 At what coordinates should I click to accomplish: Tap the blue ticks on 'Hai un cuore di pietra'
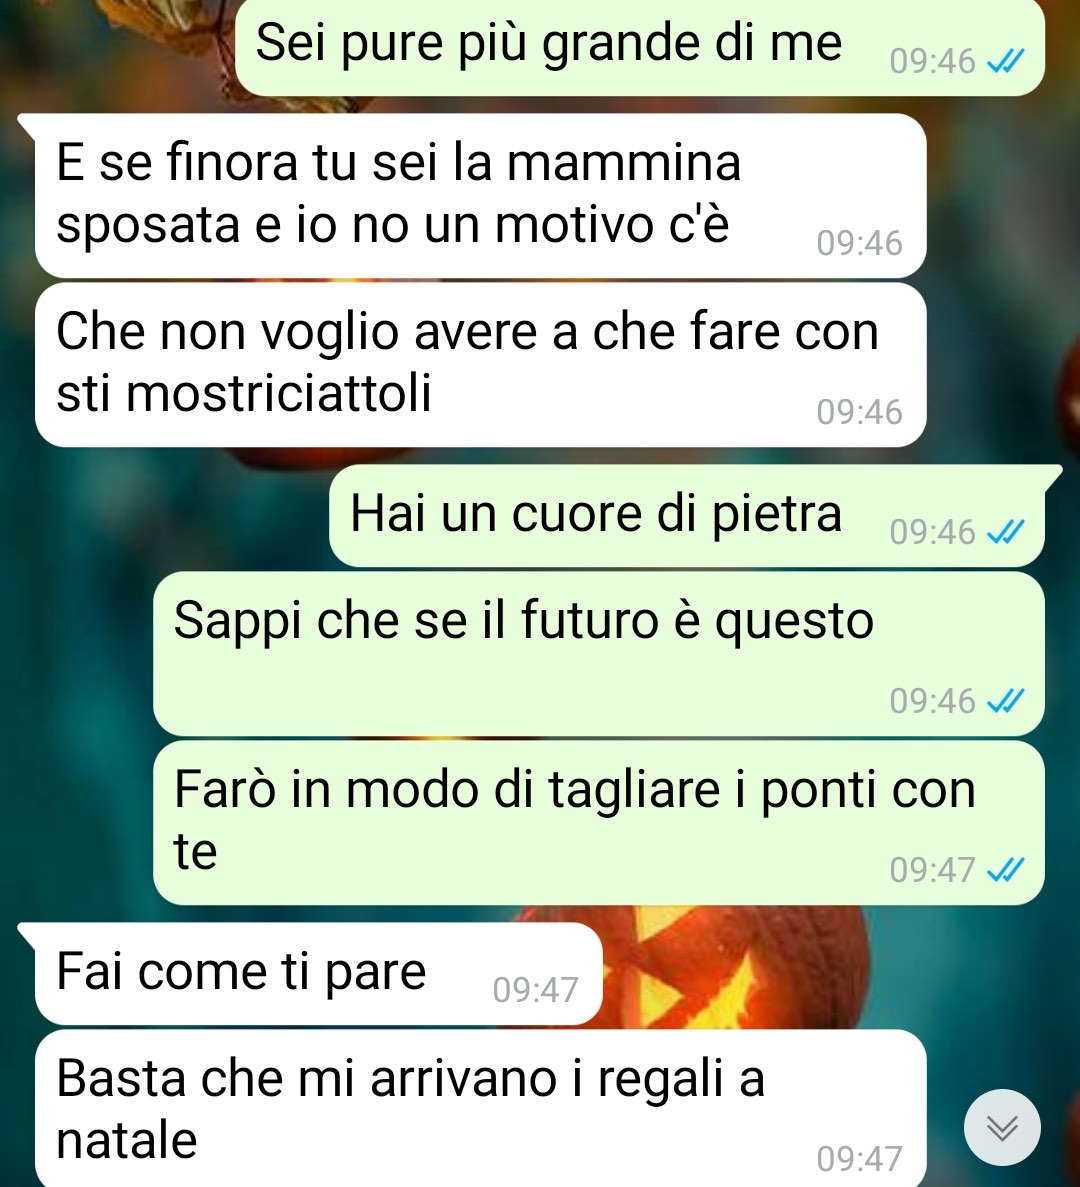coord(1007,532)
